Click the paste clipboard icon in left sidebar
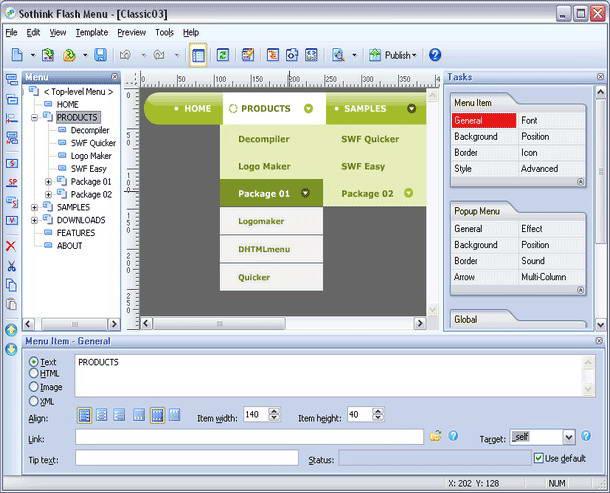Viewport: 610px width, 493px height. (11, 304)
